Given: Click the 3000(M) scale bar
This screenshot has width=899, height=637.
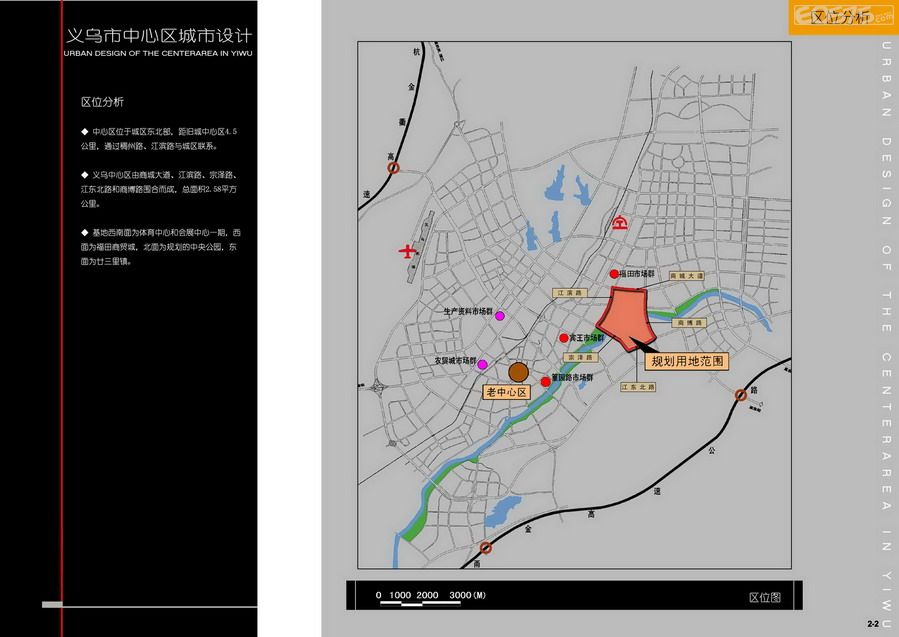Looking at the screenshot, I should pyautogui.click(x=466, y=595).
